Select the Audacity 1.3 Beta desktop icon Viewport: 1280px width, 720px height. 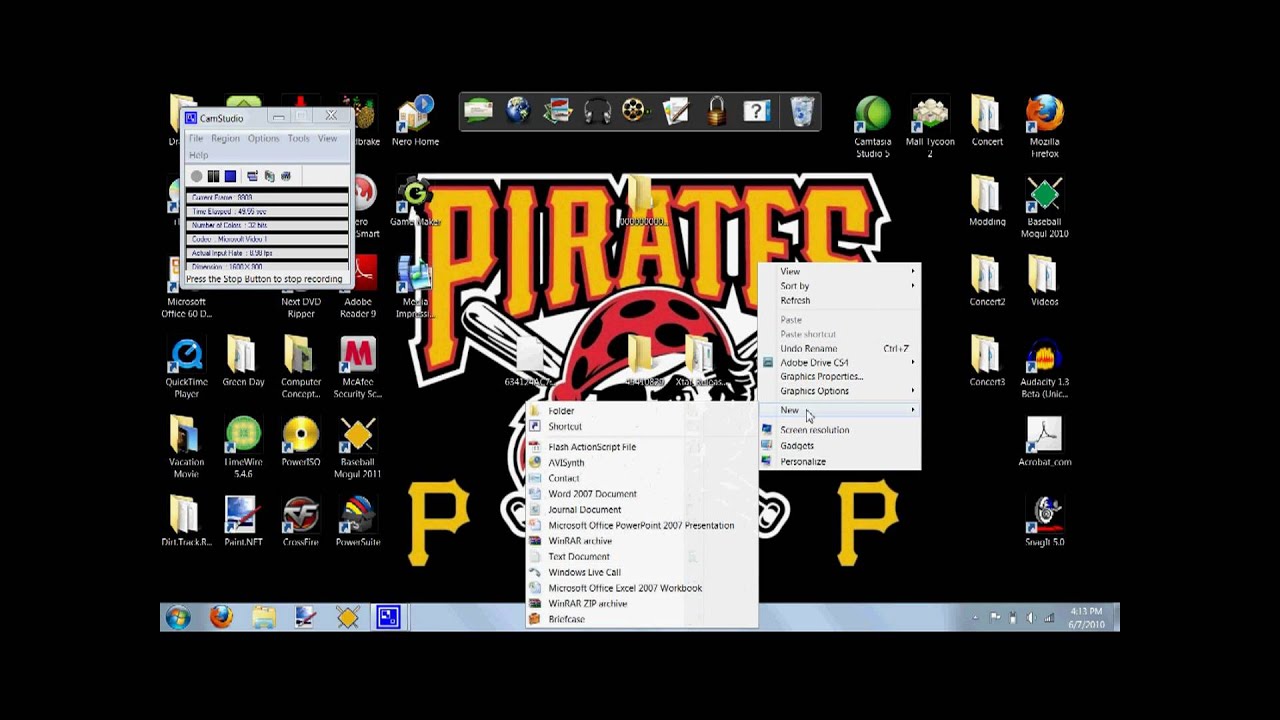[1045, 367]
